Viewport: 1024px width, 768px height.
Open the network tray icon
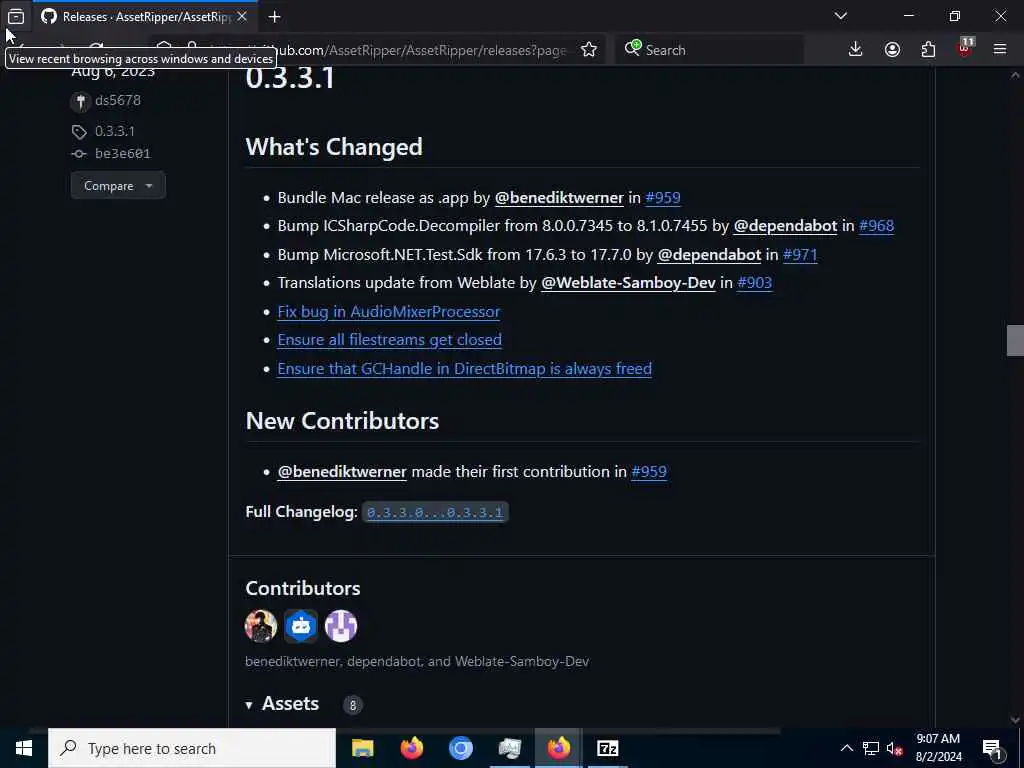(x=871, y=748)
